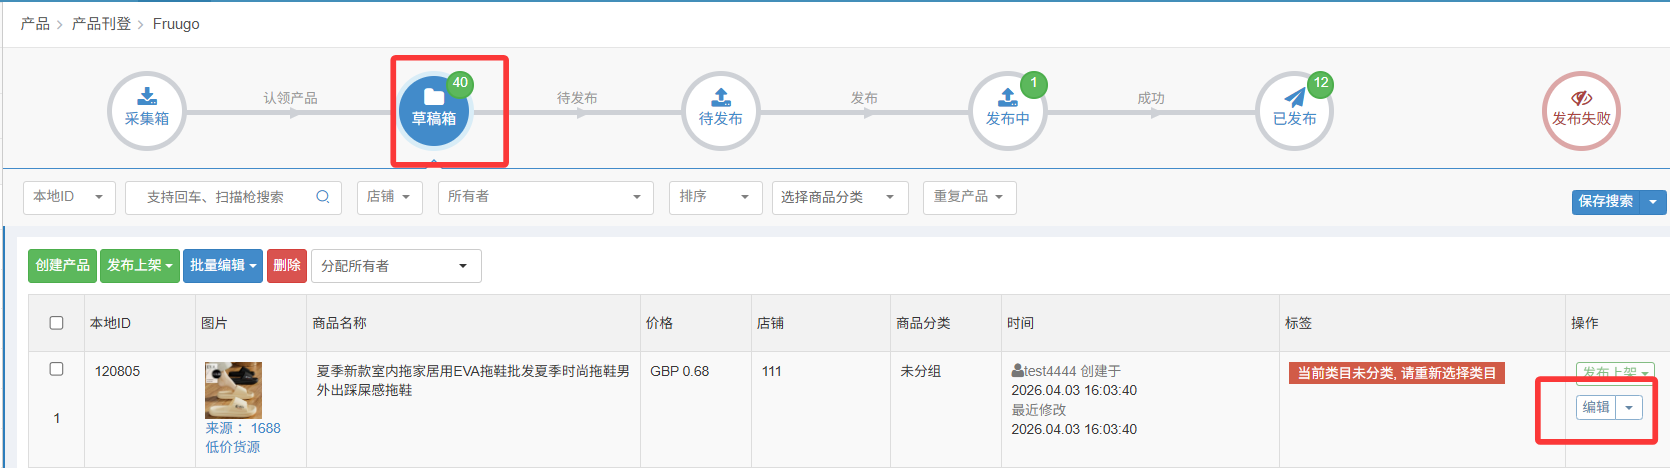Screen dimensions: 1670x468
Task: Open the slipper product thumbnail image
Action: coord(233,390)
